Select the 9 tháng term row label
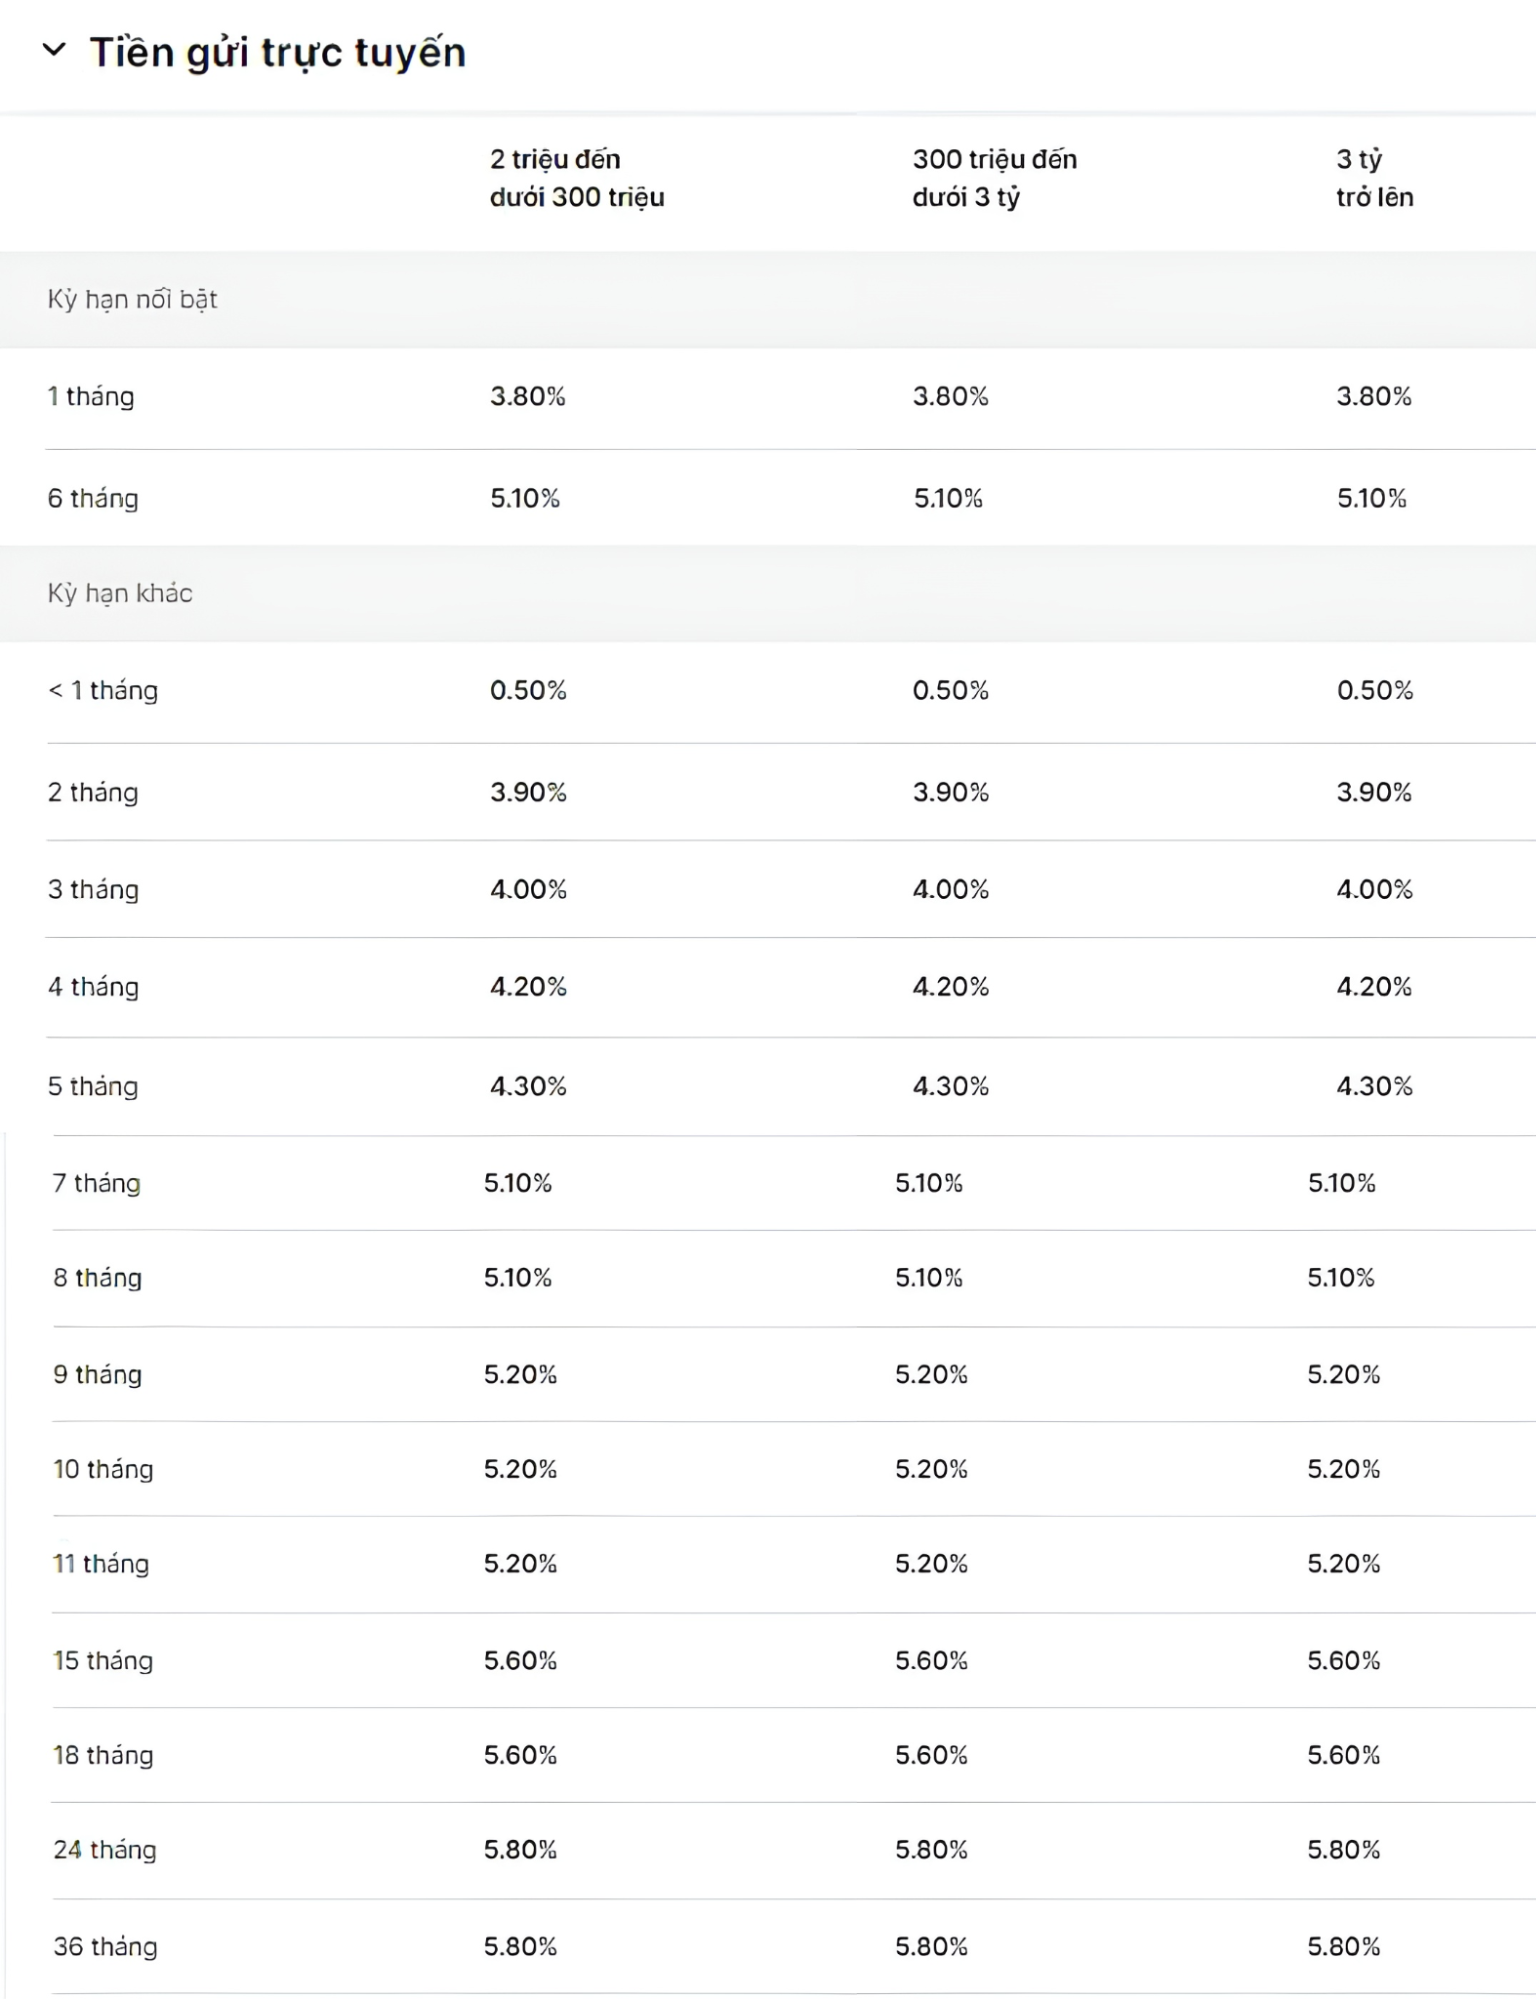This screenshot has height=1999, width=1537. 98,1374
